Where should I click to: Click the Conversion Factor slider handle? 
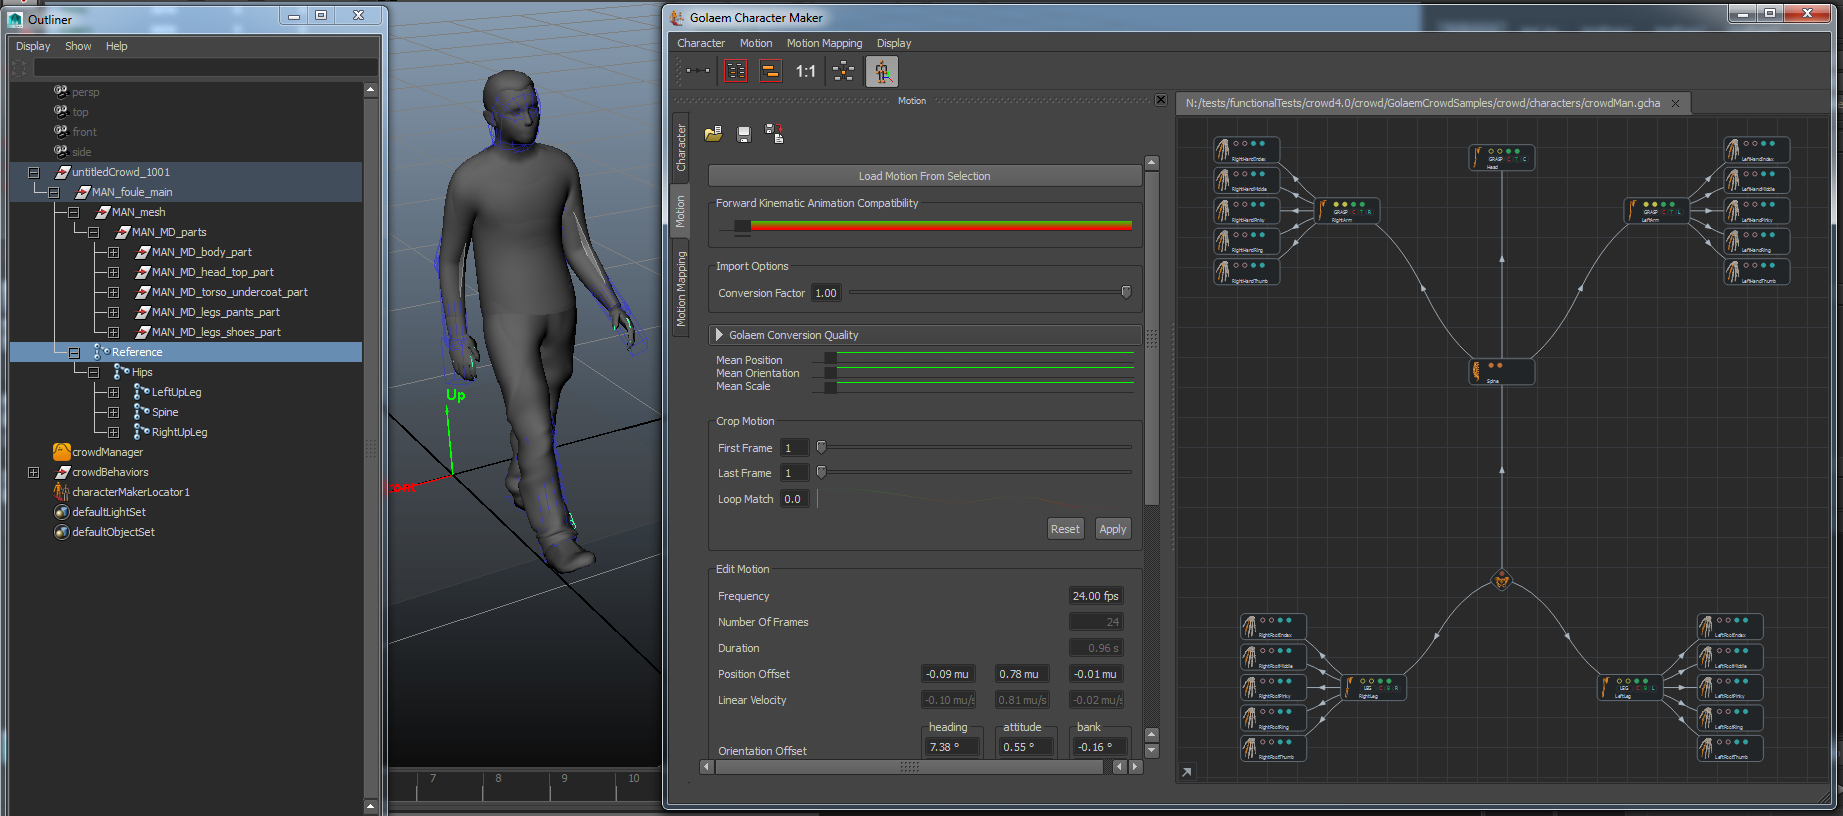pyautogui.click(x=1126, y=293)
